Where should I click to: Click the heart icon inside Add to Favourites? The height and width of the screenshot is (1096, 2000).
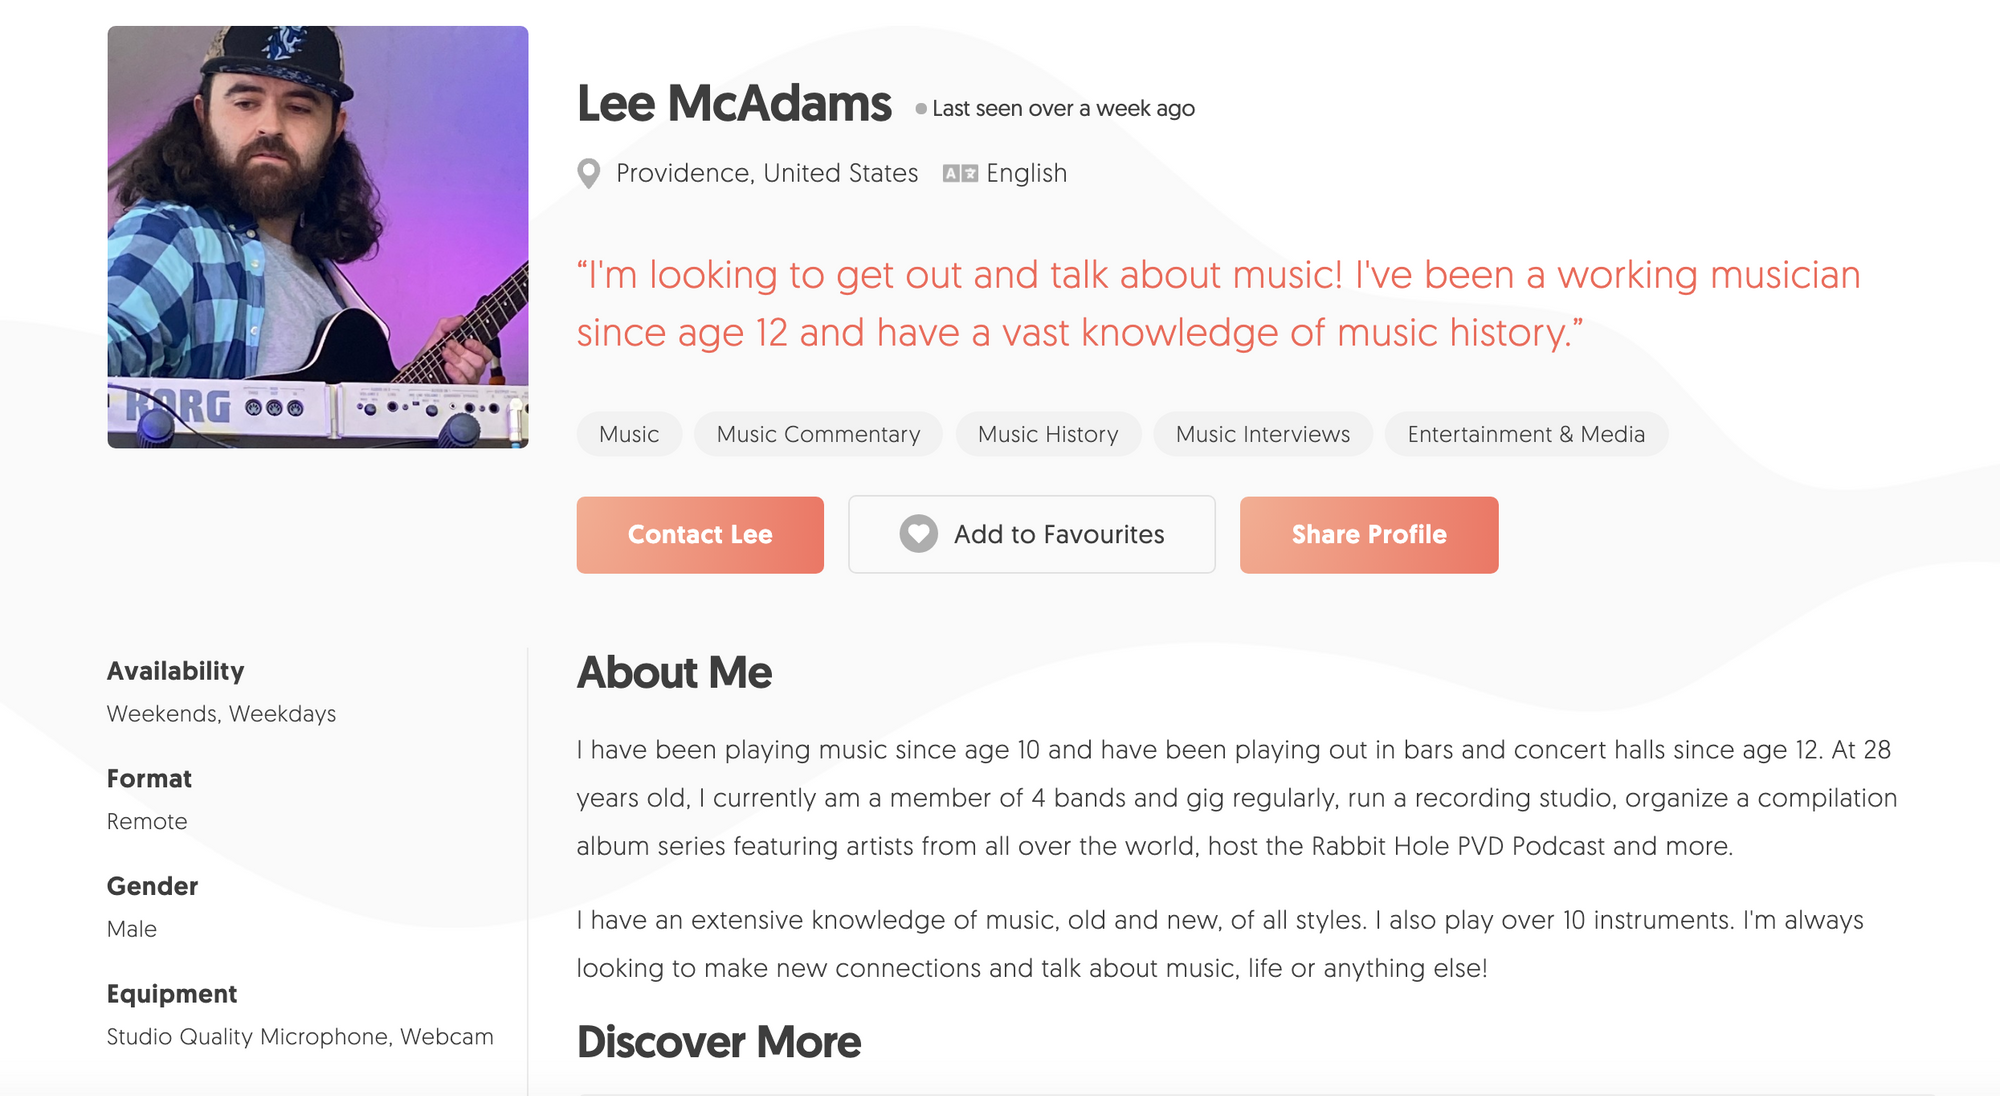tap(919, 534)
